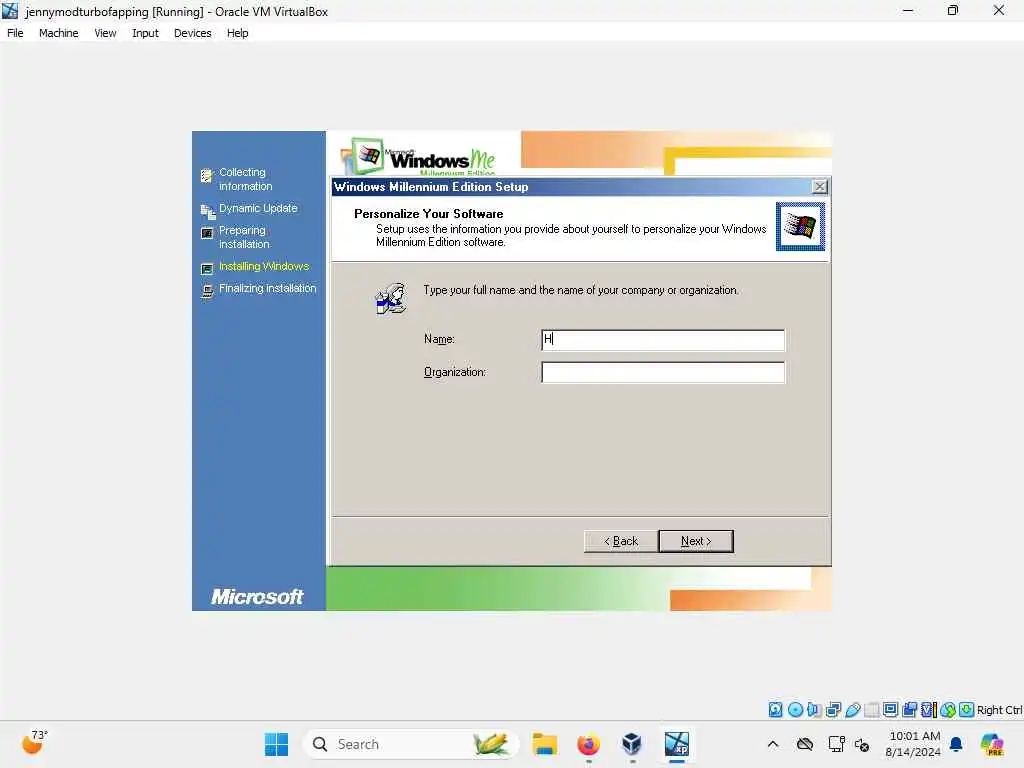
Task: Open VirtualBox Manager from the taskbar
Action: [x=632, y=744]
